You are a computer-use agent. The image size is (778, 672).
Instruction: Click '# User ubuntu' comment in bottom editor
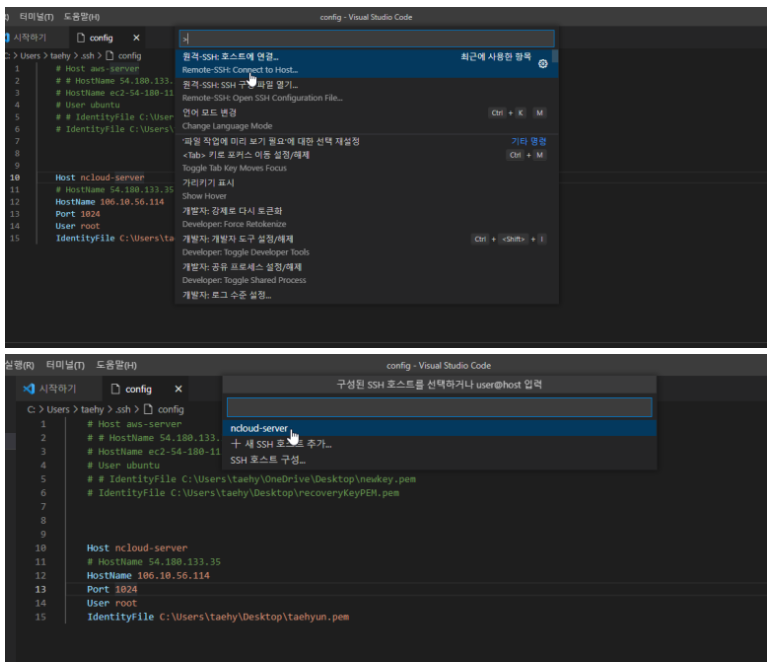(x=124, y=465)
